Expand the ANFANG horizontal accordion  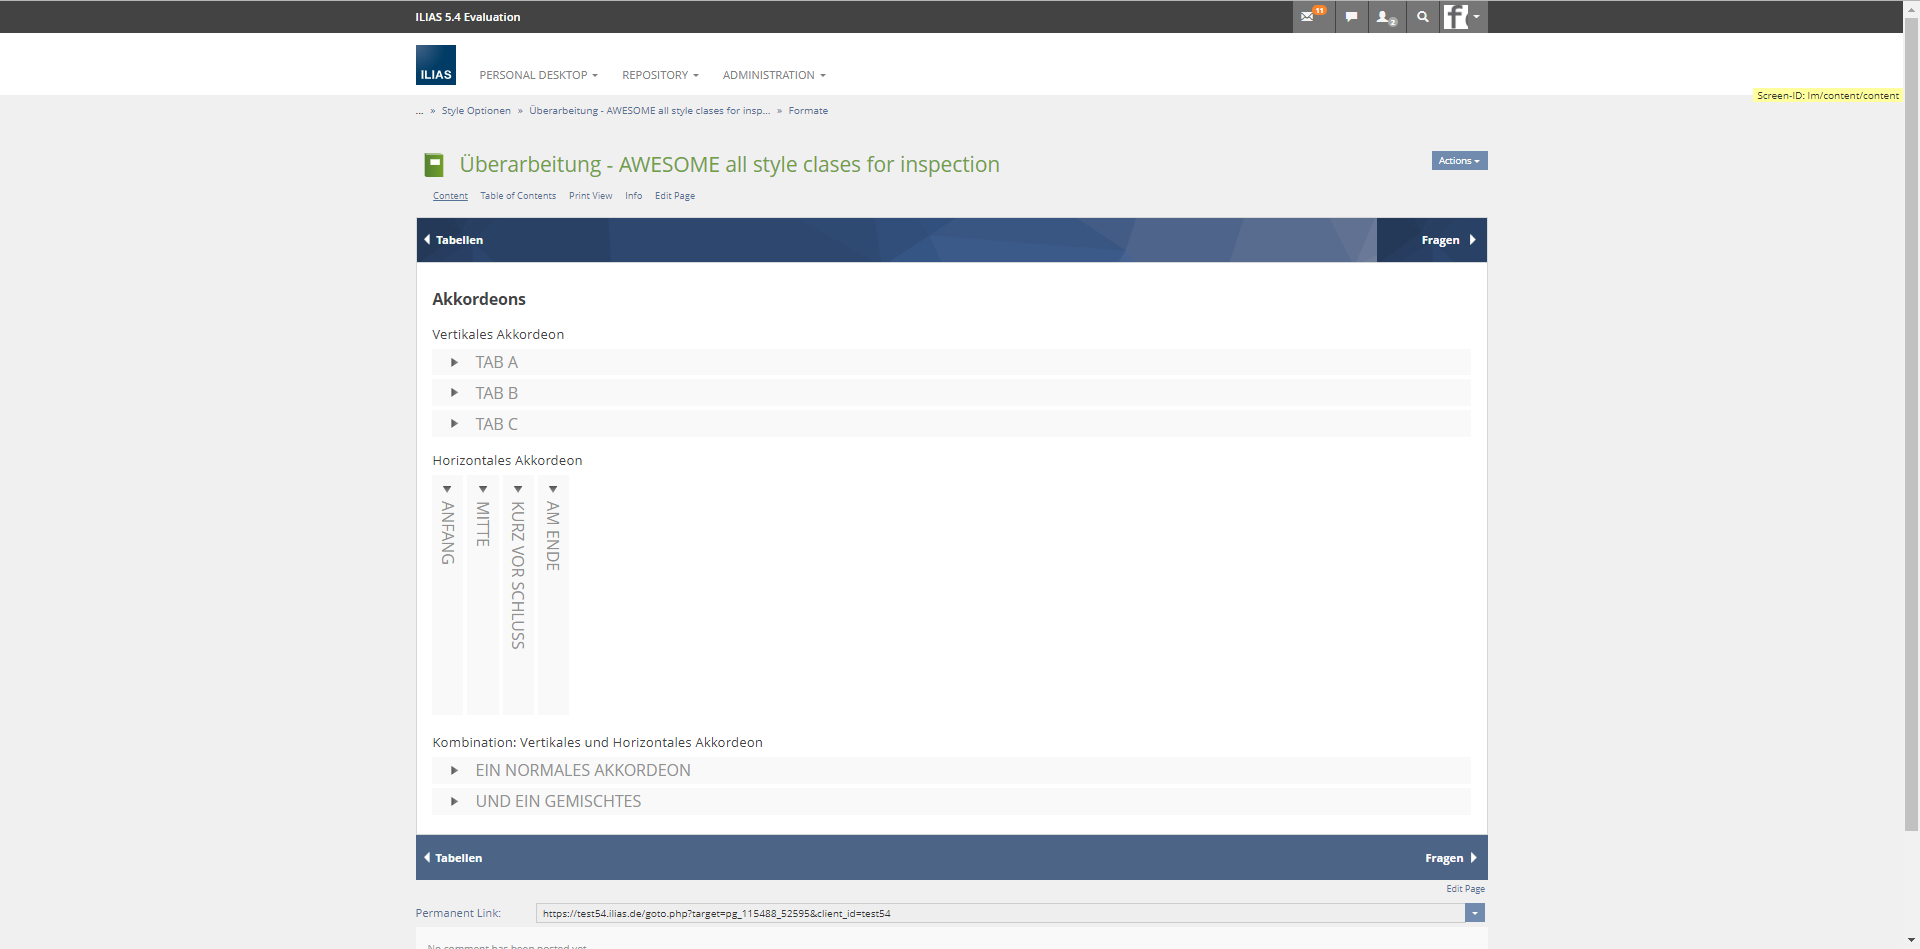click(x=447, y=595)
